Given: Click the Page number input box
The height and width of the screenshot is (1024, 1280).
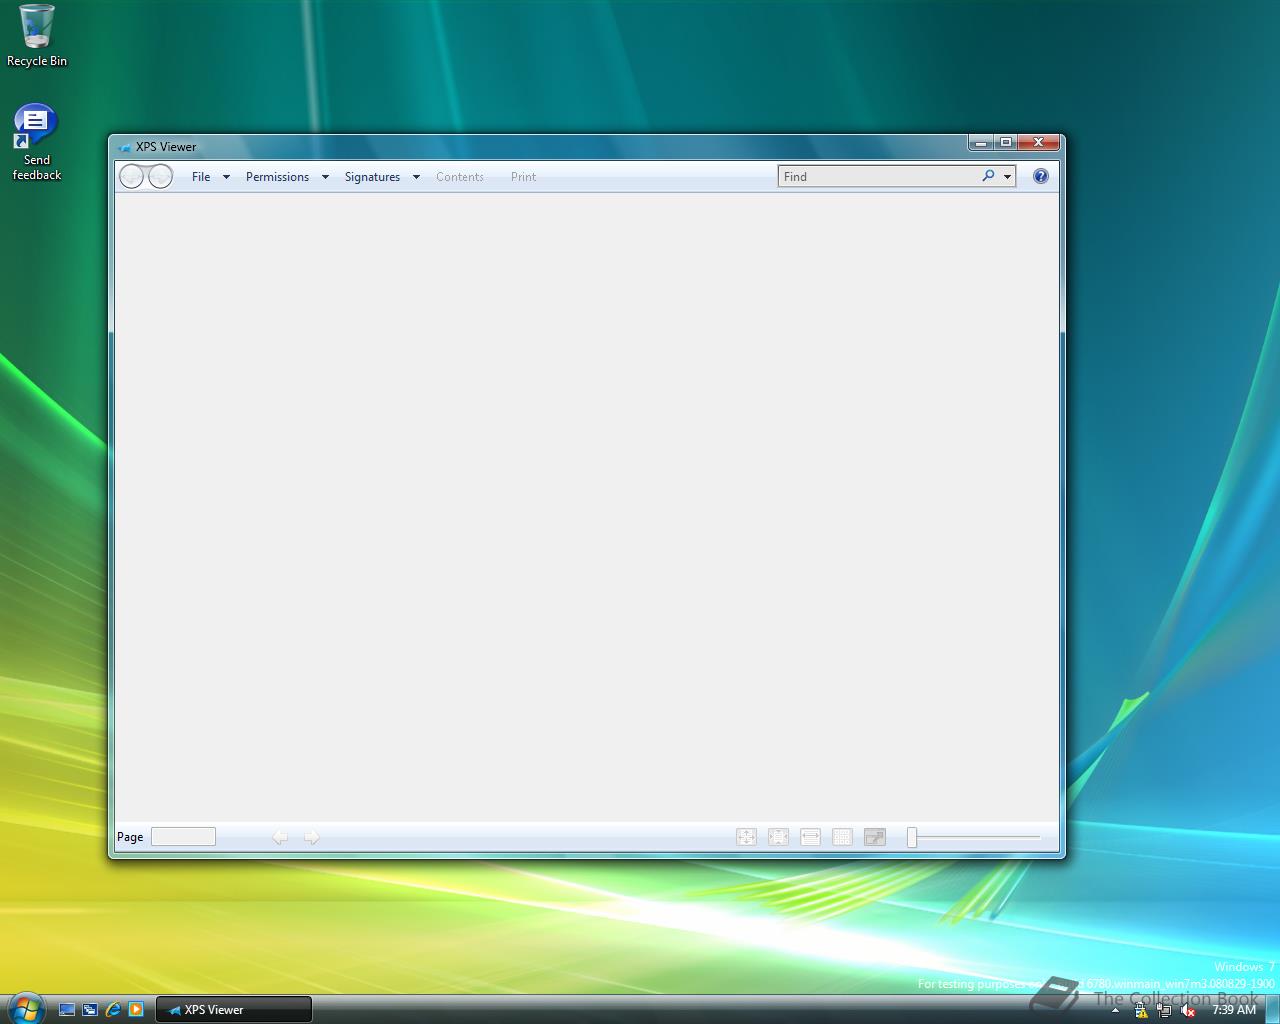Looking at the screenshot, I should [183, 837].
